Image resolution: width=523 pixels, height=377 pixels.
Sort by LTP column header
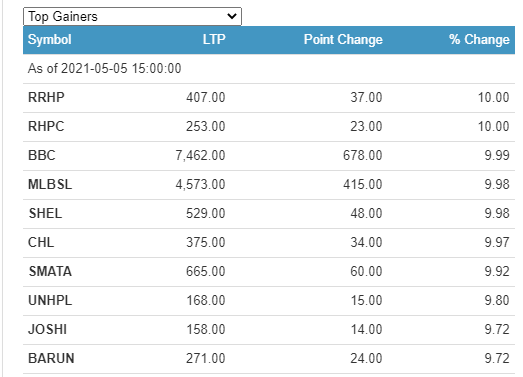coord(214,40)
